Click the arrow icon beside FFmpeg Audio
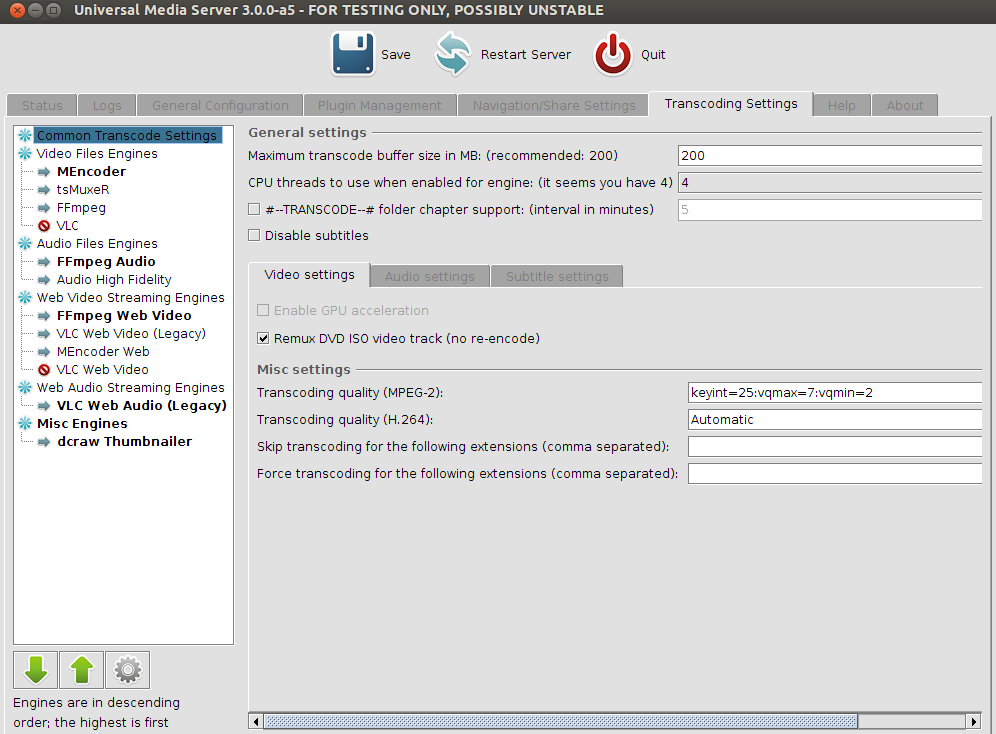 [x=44, y=262]
